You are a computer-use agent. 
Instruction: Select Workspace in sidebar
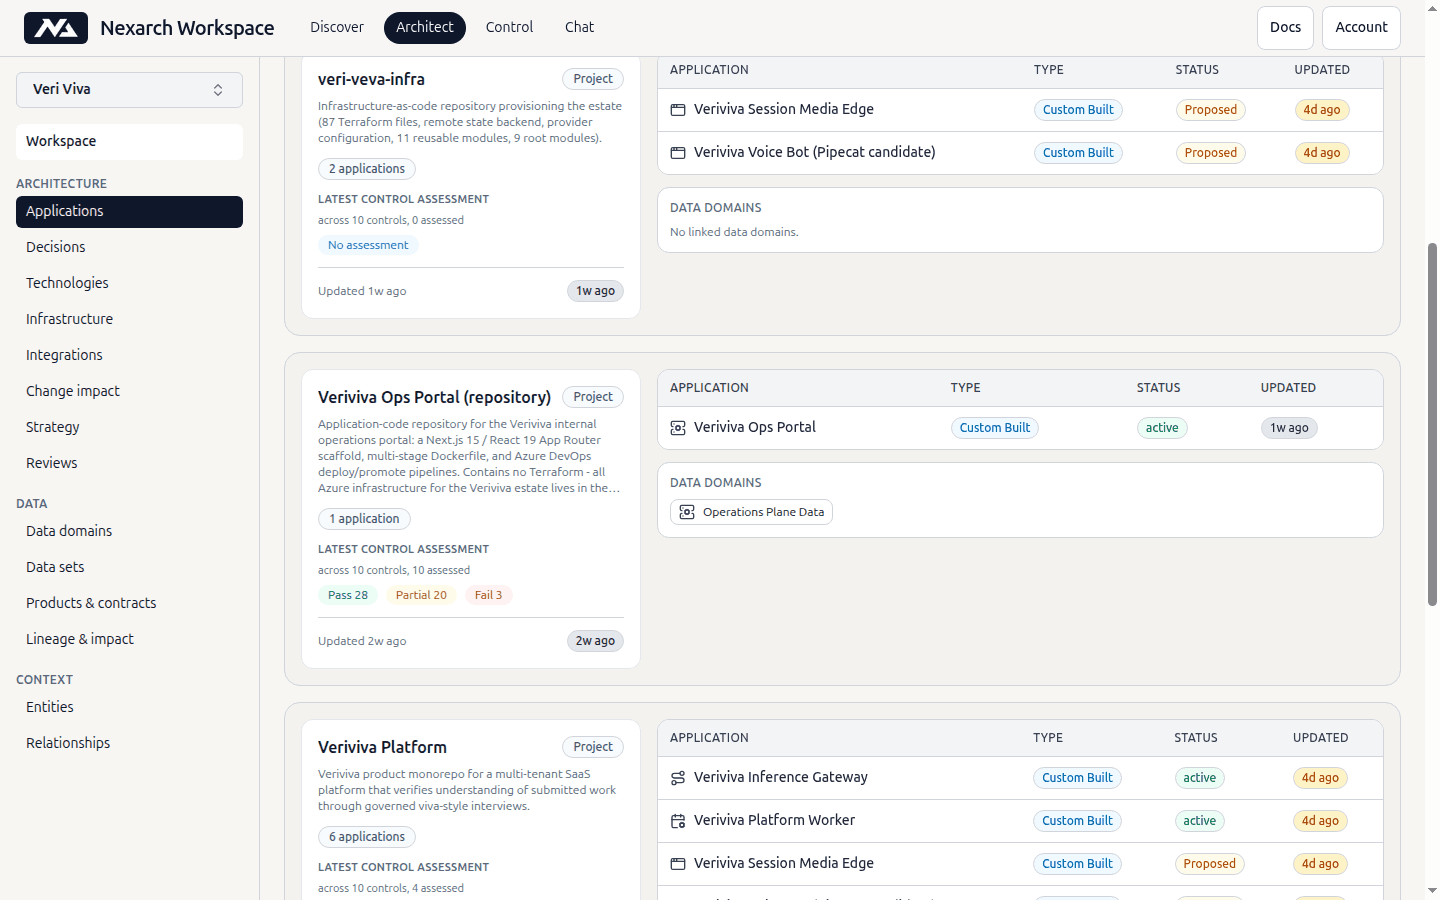pos(129,142)
